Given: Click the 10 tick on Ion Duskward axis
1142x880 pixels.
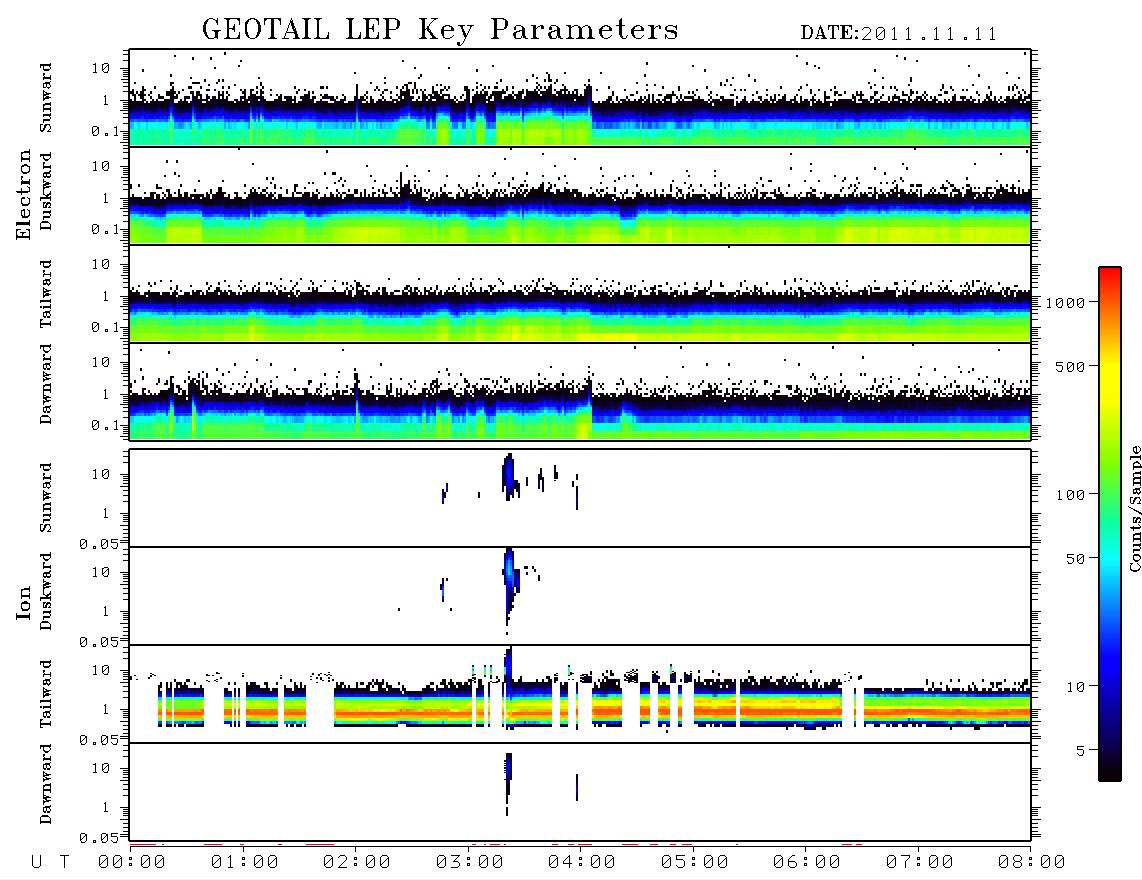Looking at the screenshot, I should tap(101, 573).
